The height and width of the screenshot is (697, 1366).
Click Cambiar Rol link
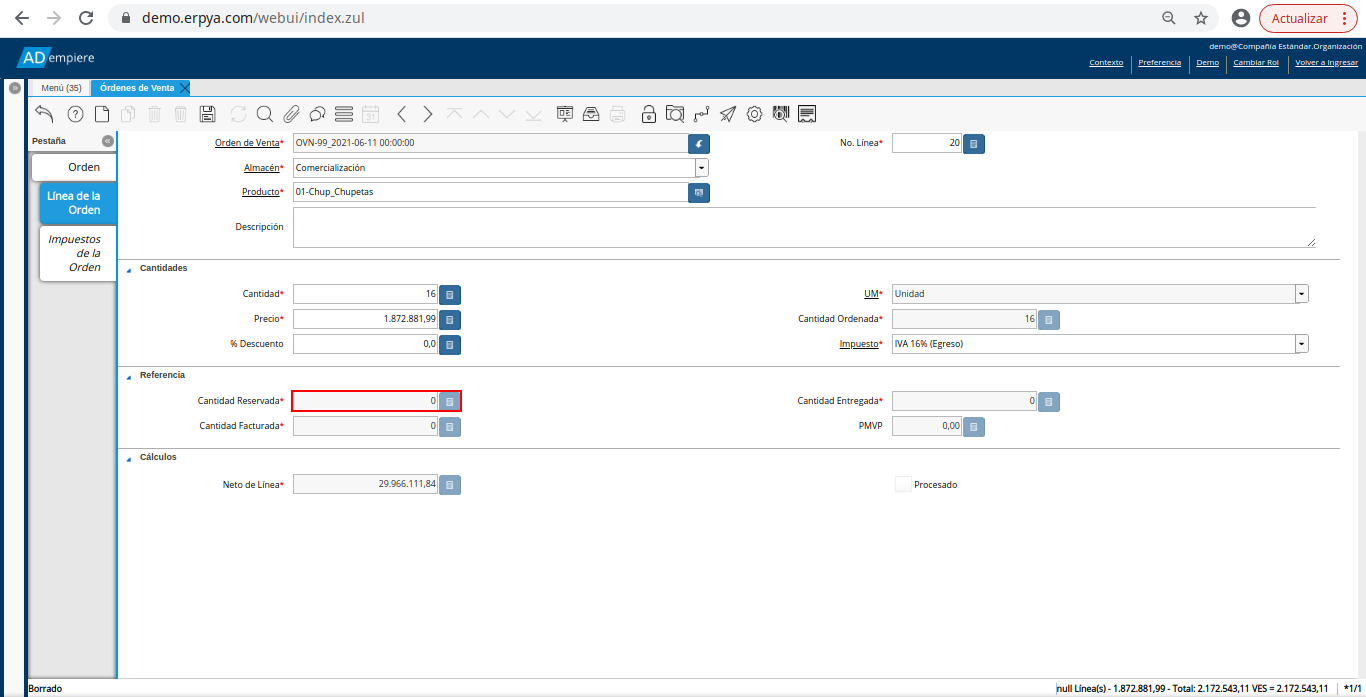pyautogui.click(x=1256, y=62)
